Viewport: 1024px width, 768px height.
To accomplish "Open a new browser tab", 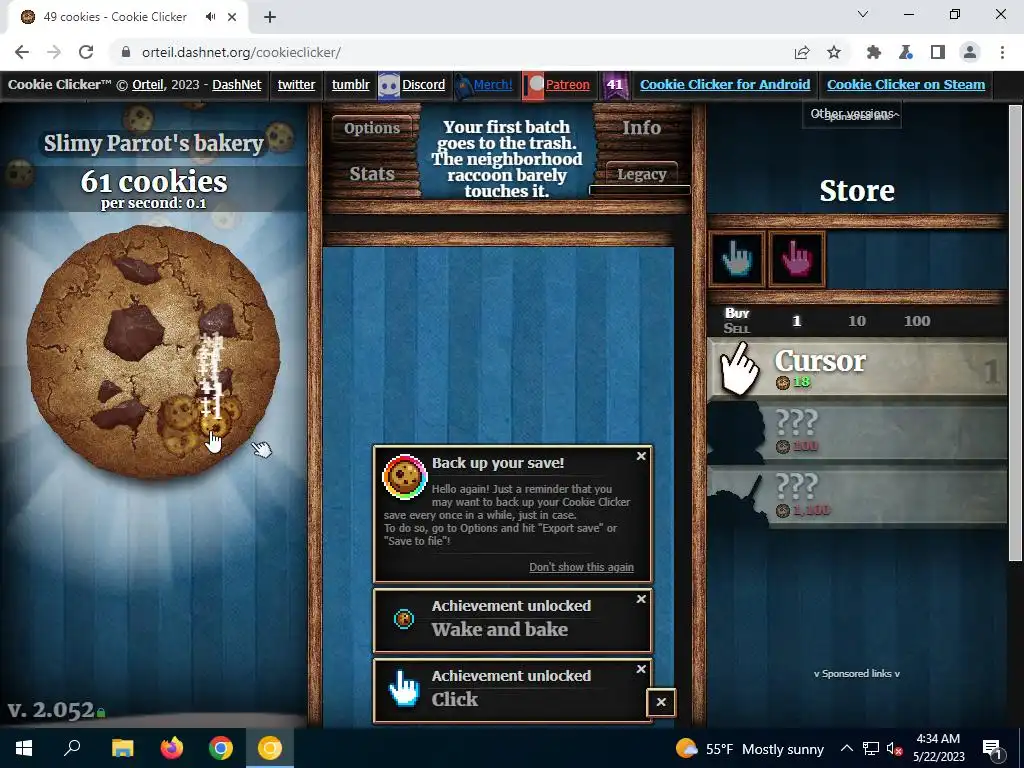I will pyautogui.click(x=270, y=17).
